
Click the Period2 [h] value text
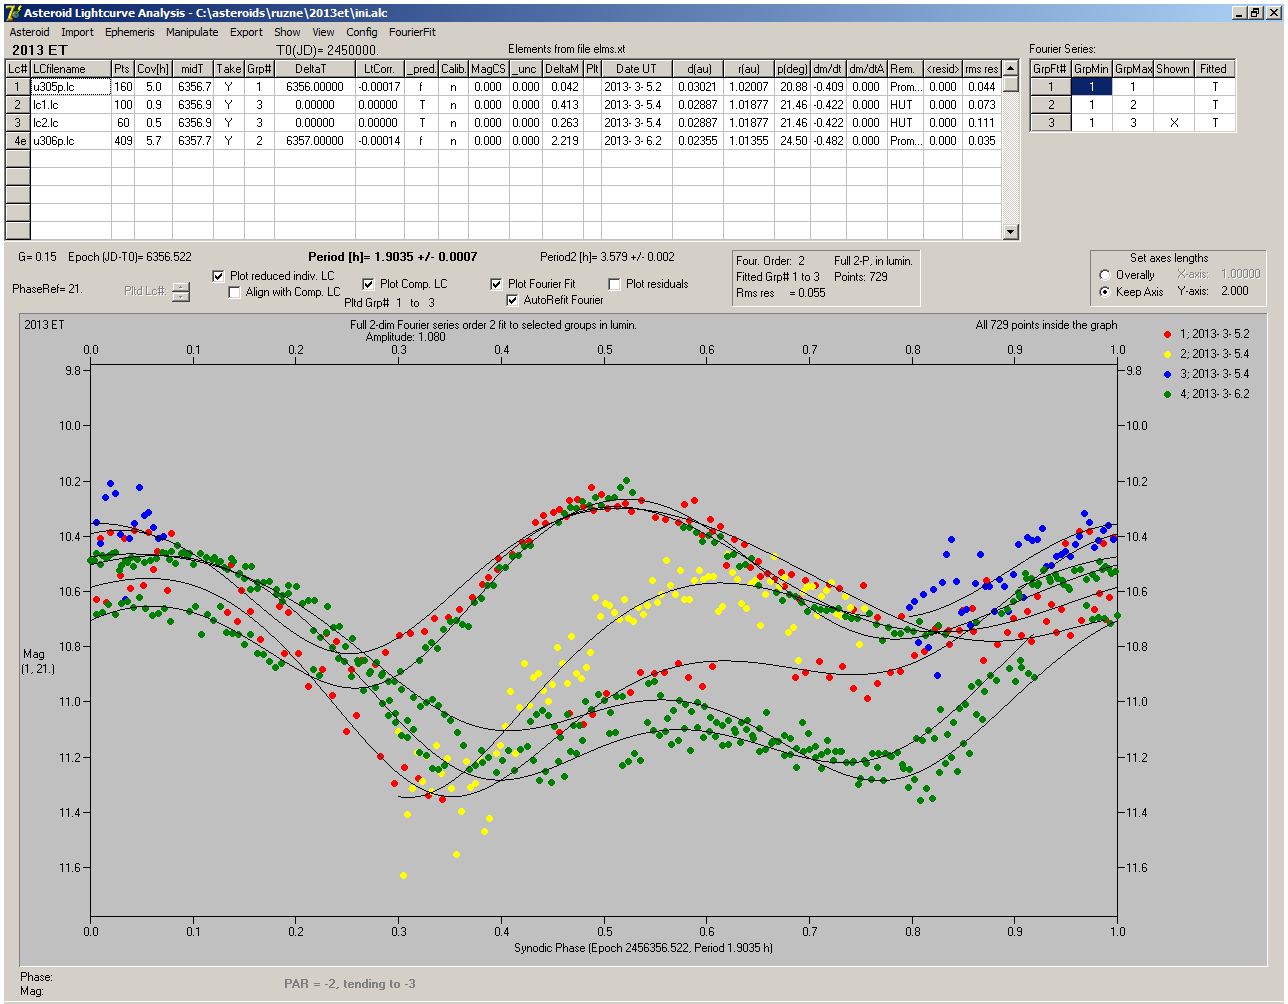tap(607, 257)
